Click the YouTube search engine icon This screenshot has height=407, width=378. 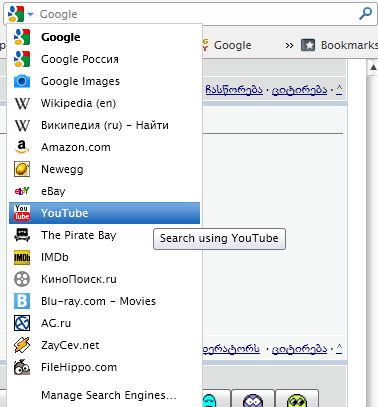(22, 213)
